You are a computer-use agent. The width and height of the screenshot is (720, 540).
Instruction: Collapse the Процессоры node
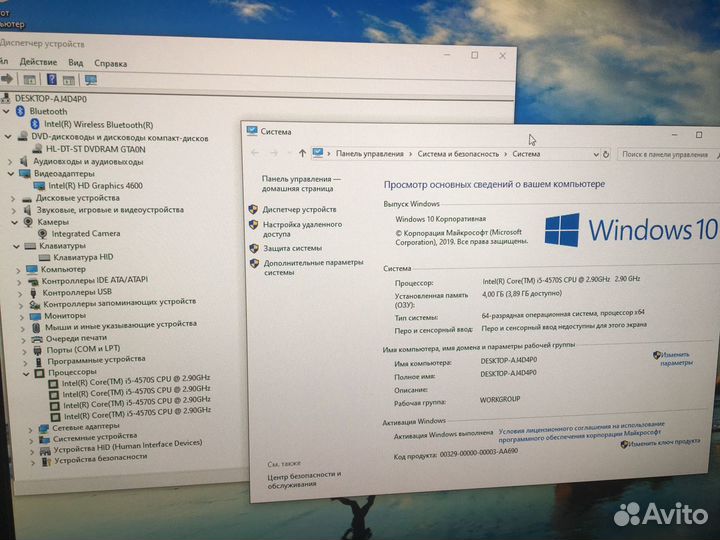(26, 373)
